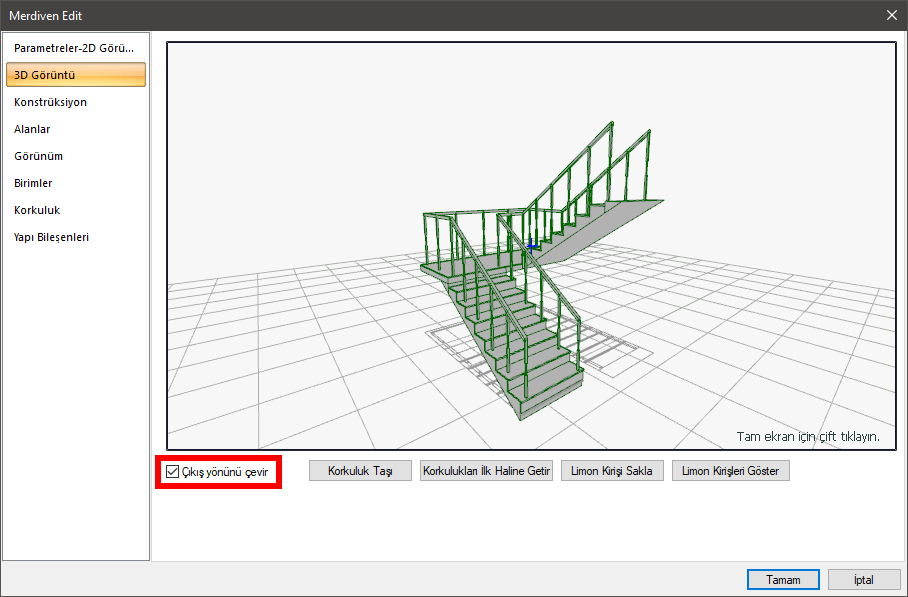Close the Merdiven Edit dialog window
This screenshot has width=908, height=597.
click(x=891, y=15)
